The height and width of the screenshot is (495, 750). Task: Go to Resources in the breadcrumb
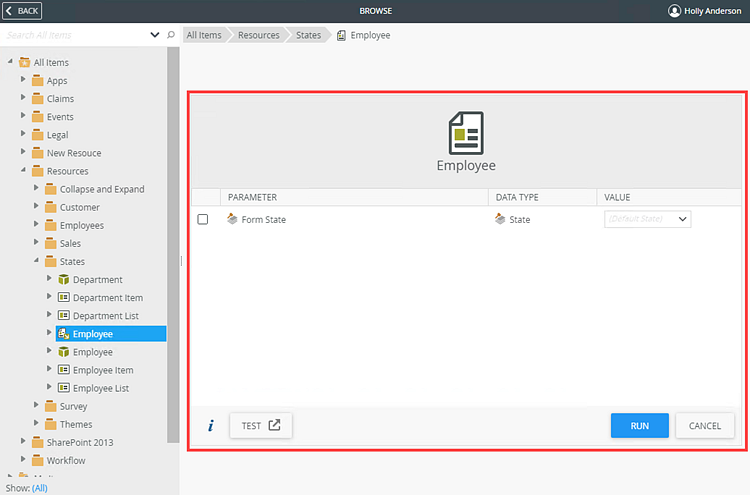point(259,35)
